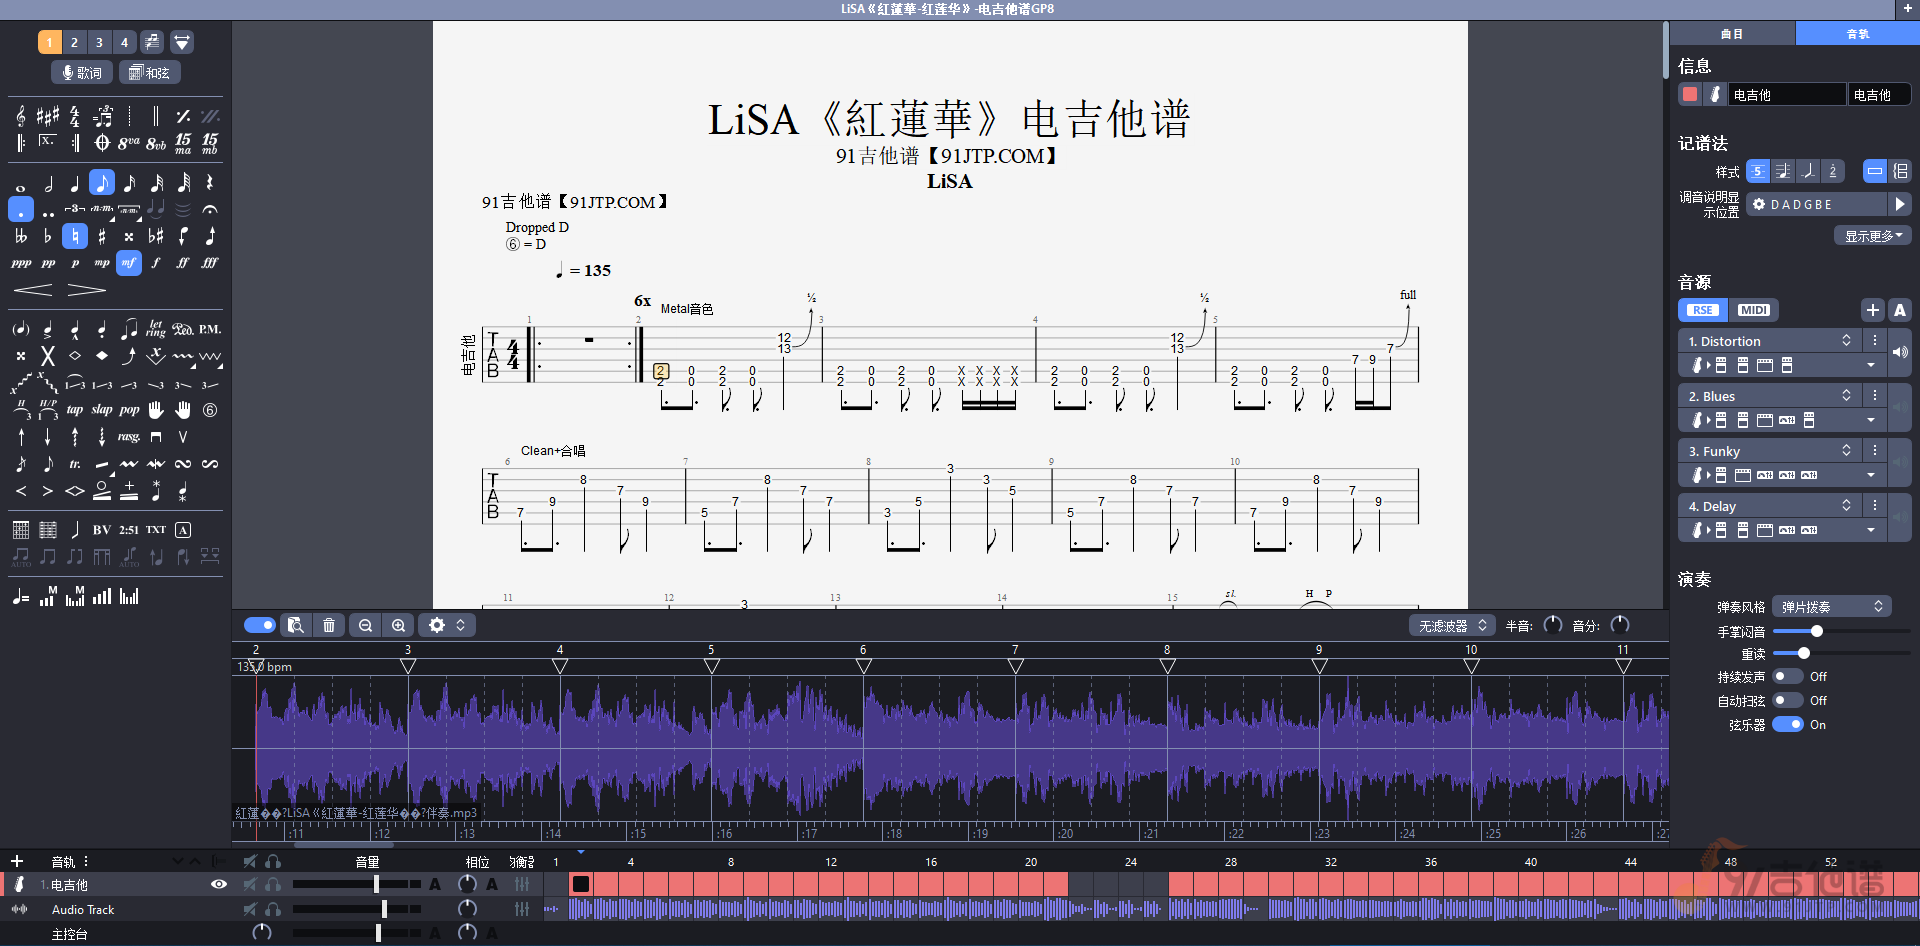This screenshot has width=1920, height=946.
Task: Expand the 显示更多 options
Action: click(x=1873, y=236)
